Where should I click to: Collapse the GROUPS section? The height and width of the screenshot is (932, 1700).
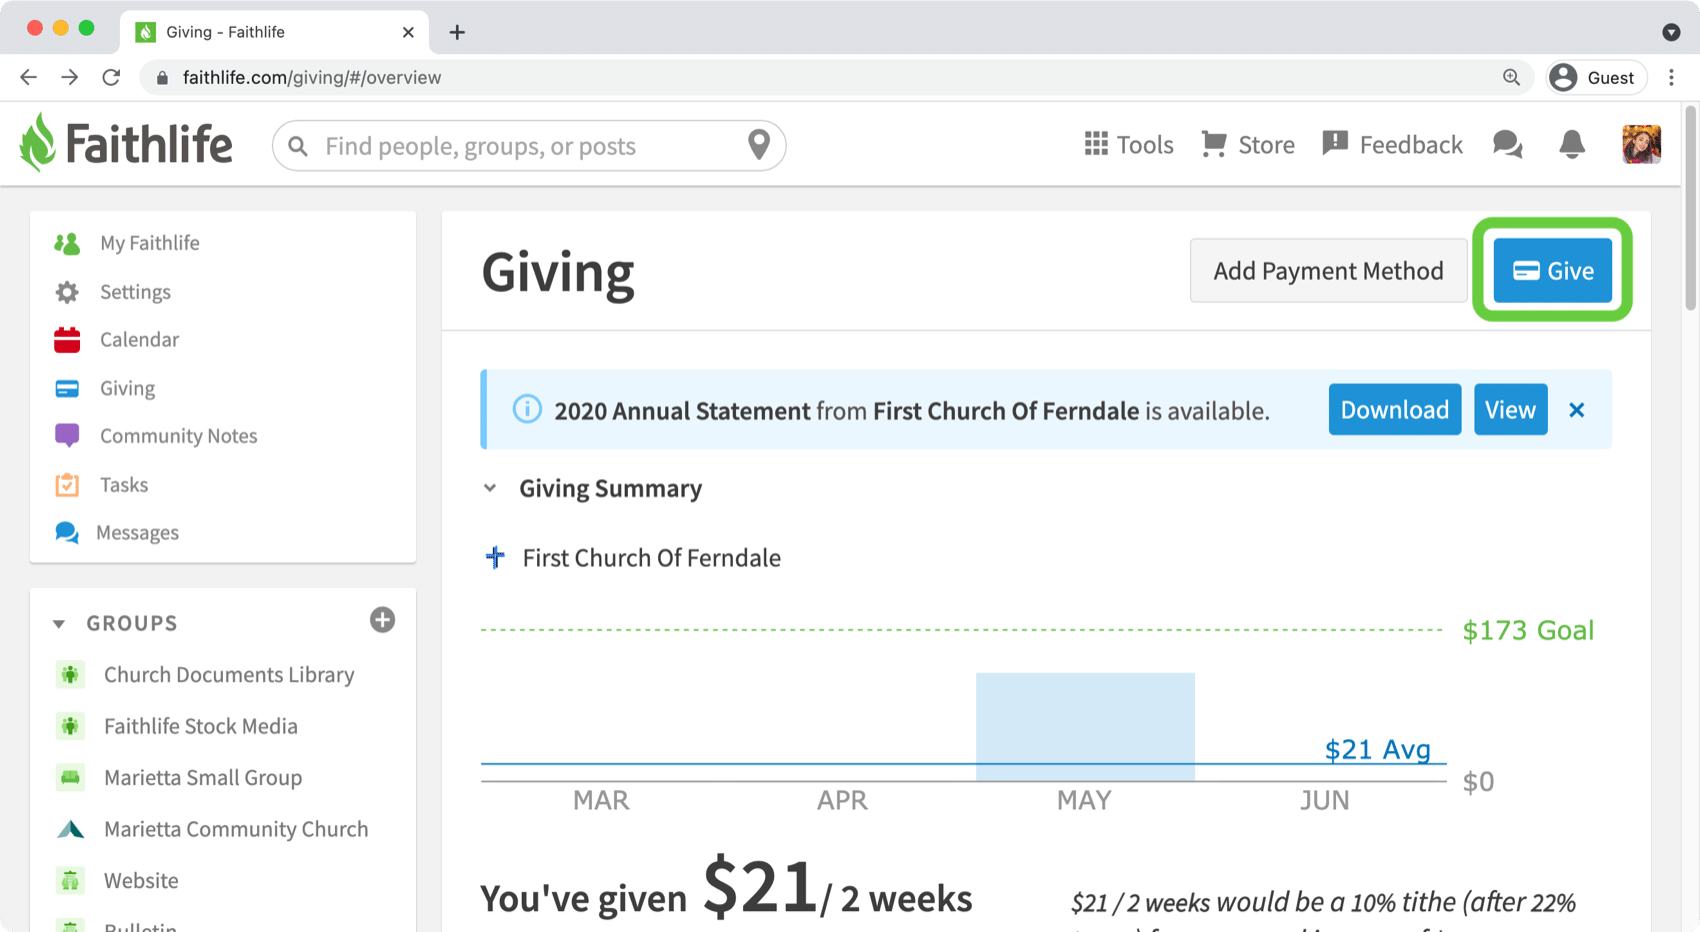(x=59, y=624)
